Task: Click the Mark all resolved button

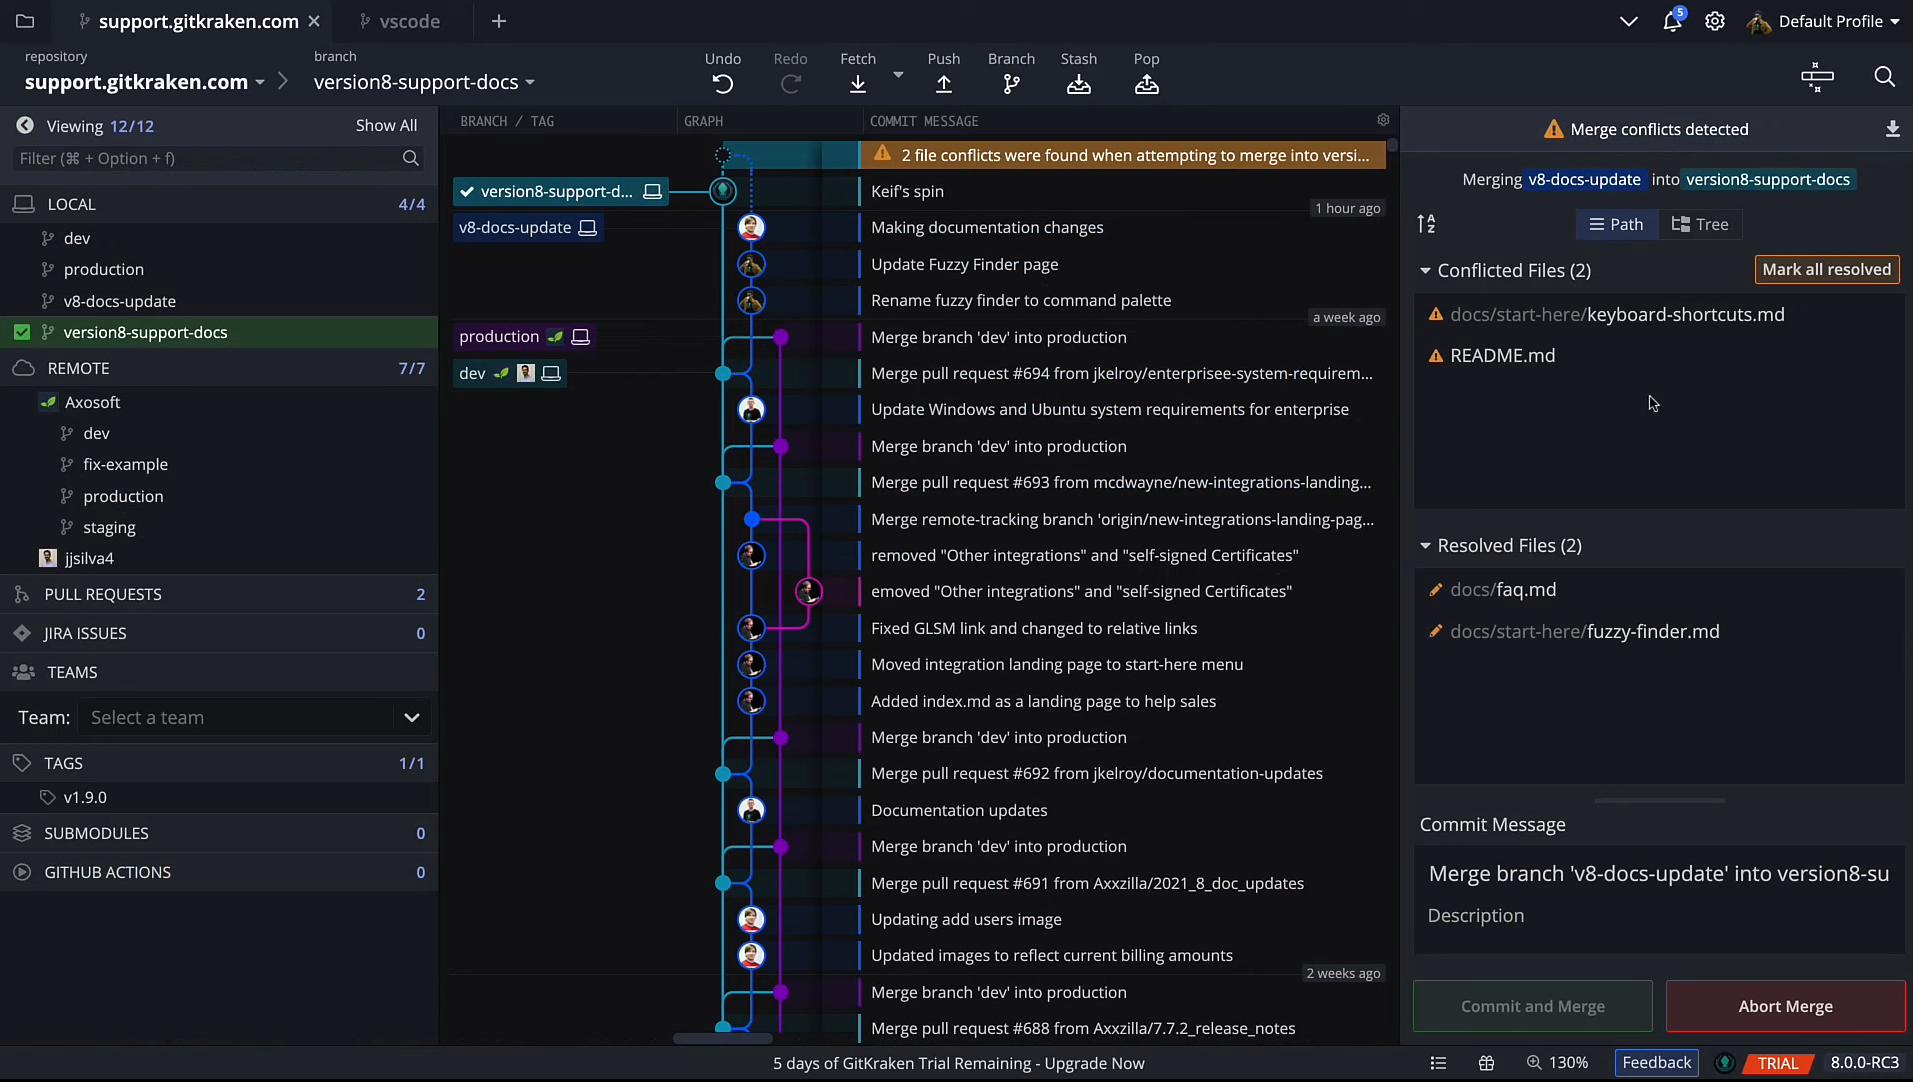Action: pos(1826,269)
